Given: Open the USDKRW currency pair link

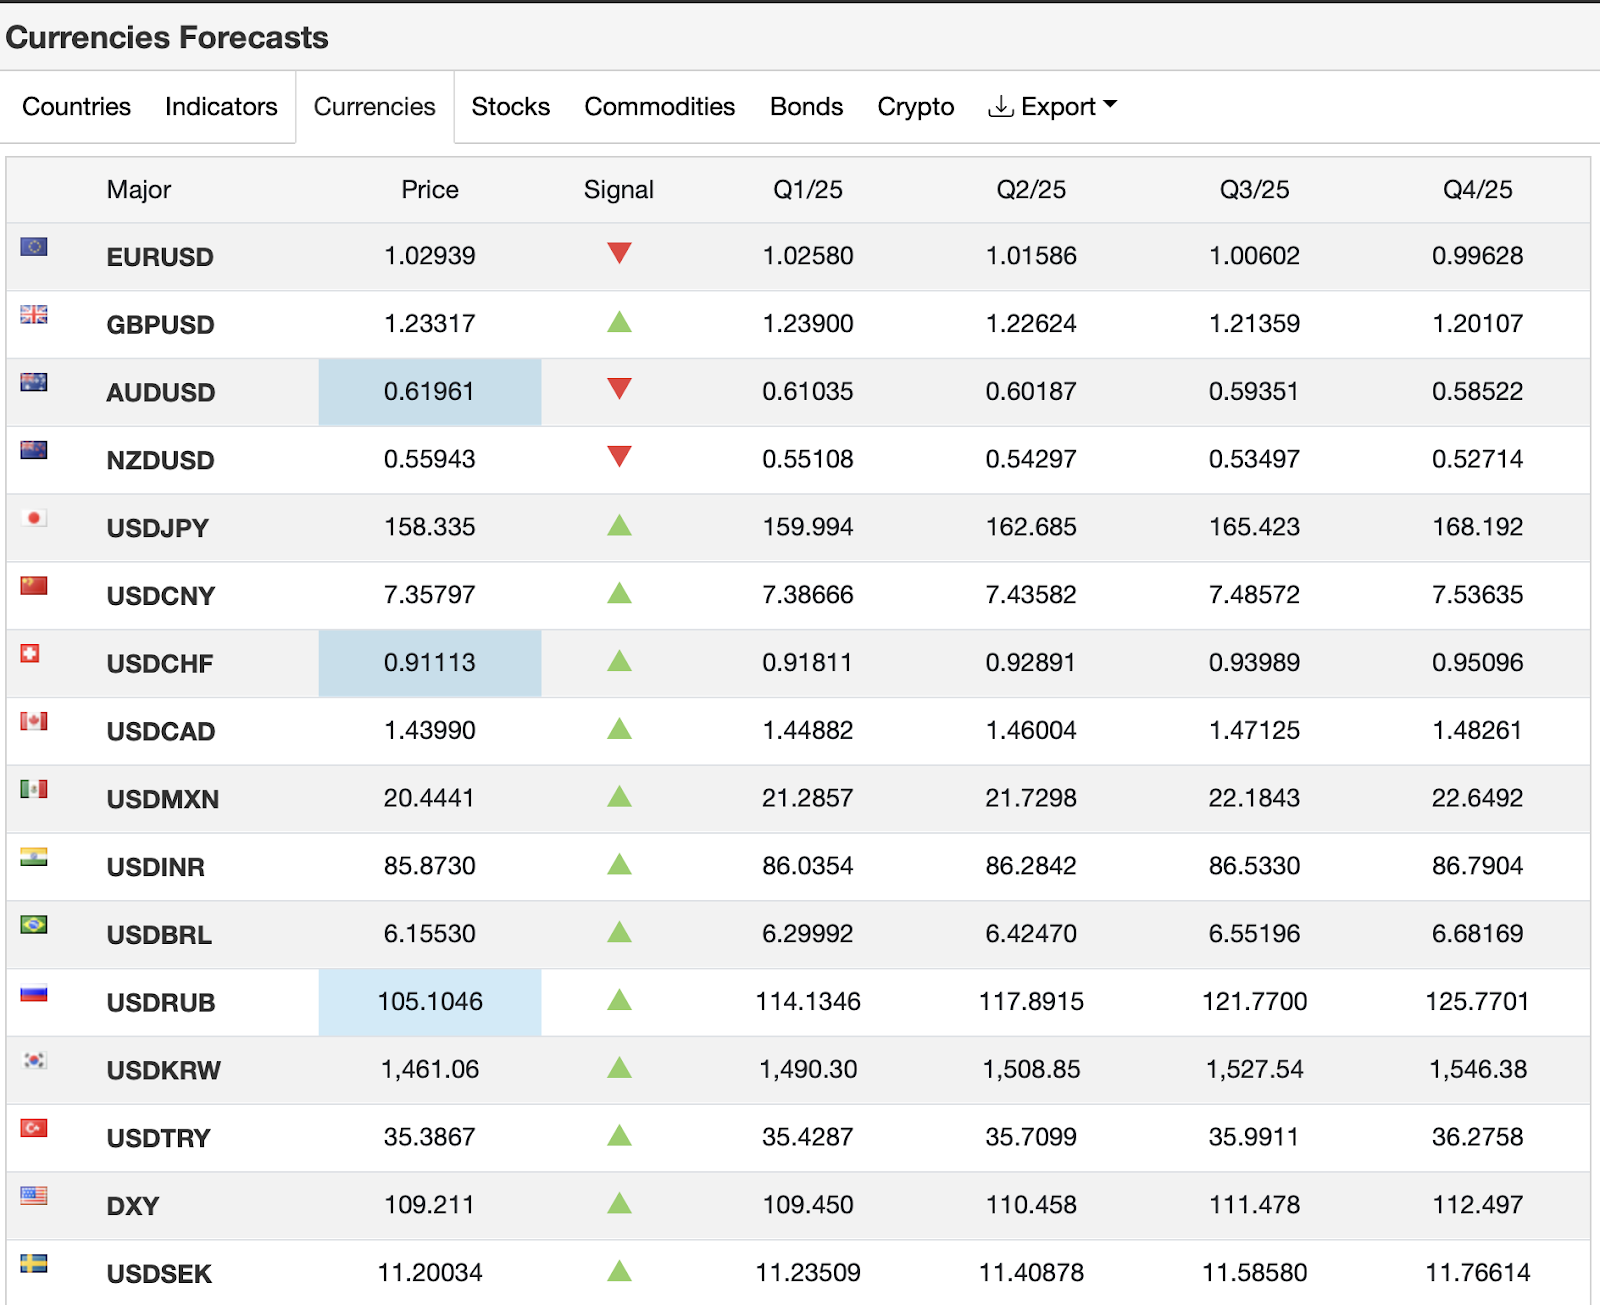Looking at the screenshot, I should point(163,1070).
